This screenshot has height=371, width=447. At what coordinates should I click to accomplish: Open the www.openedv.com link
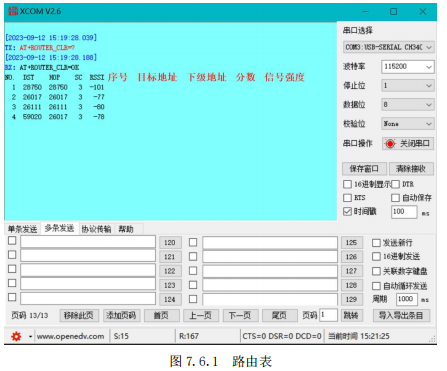coord(71,336)
